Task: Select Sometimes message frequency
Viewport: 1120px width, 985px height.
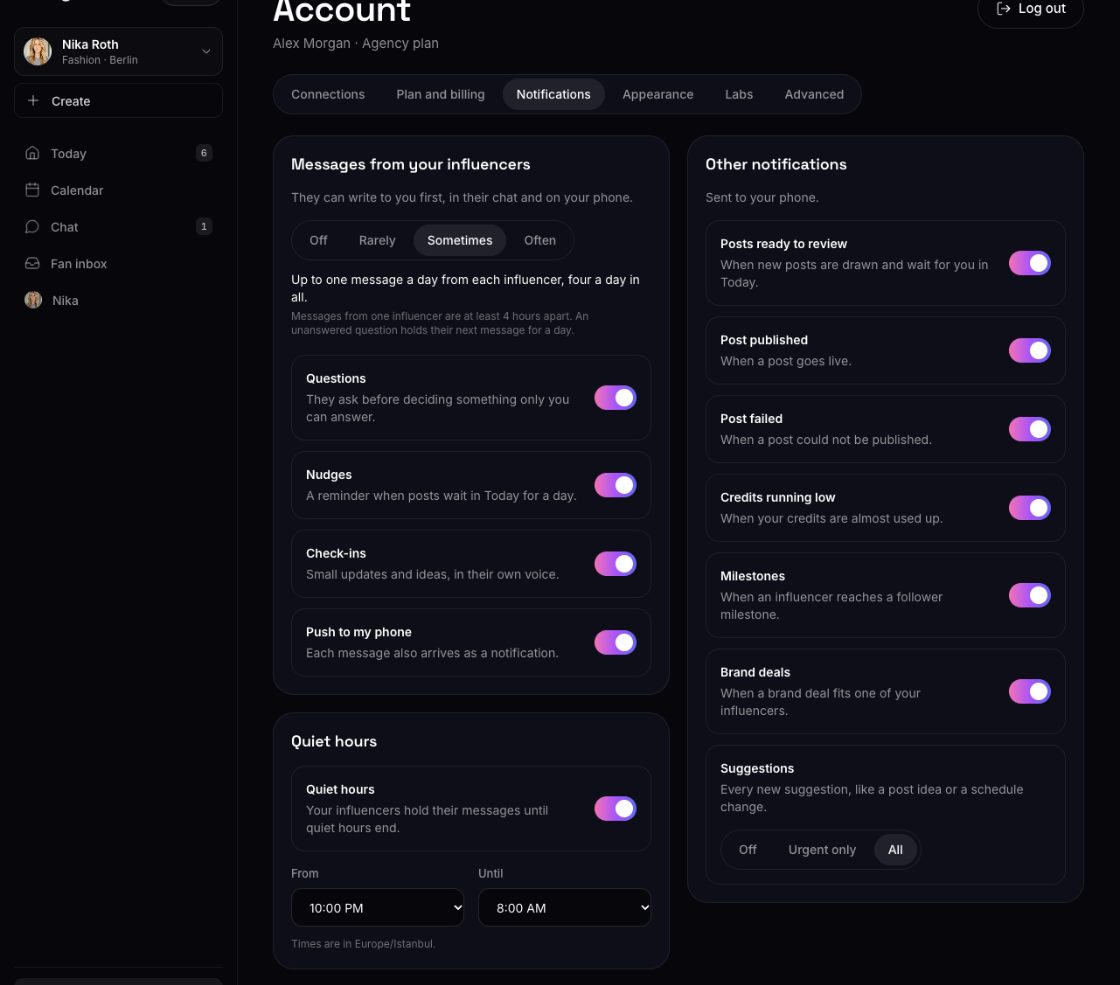Action: 460,241
